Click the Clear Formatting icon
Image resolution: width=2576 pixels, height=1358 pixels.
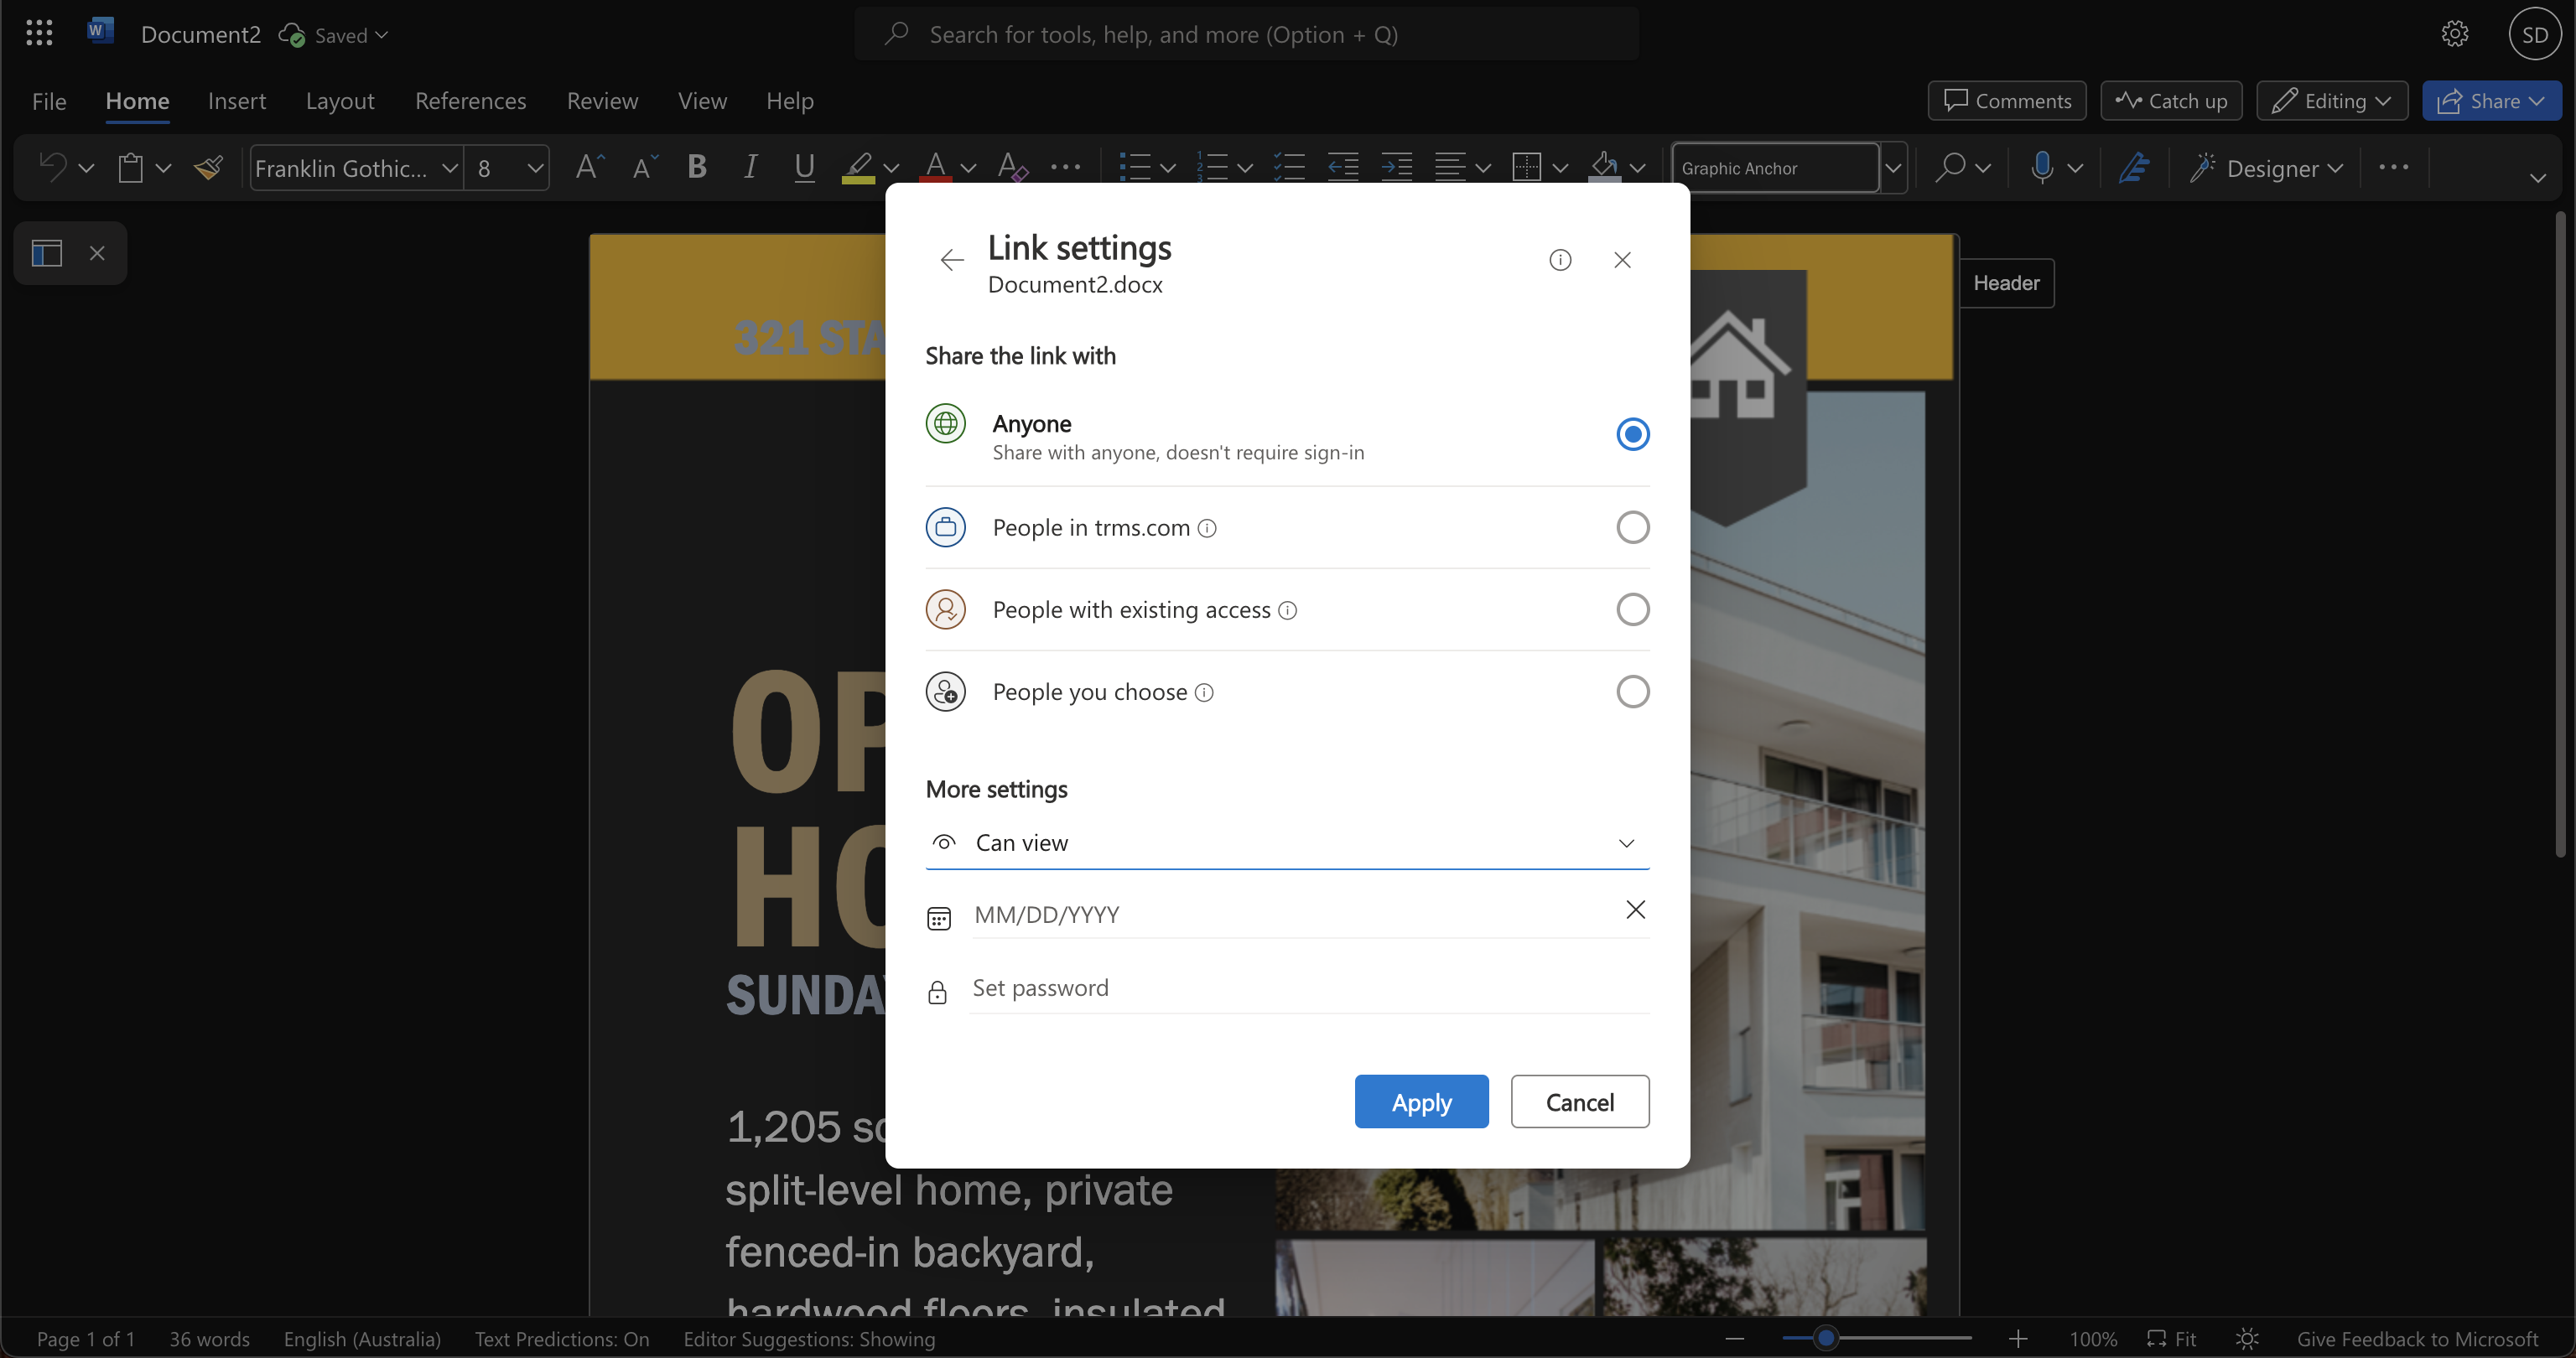coord(1012,166)
